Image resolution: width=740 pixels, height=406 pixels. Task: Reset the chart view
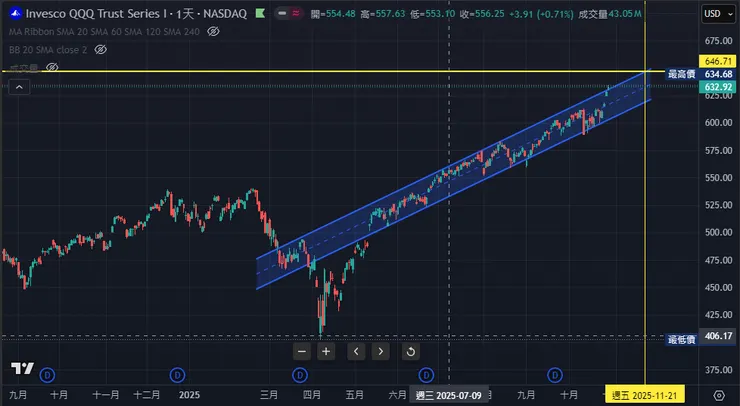(411, 351)
